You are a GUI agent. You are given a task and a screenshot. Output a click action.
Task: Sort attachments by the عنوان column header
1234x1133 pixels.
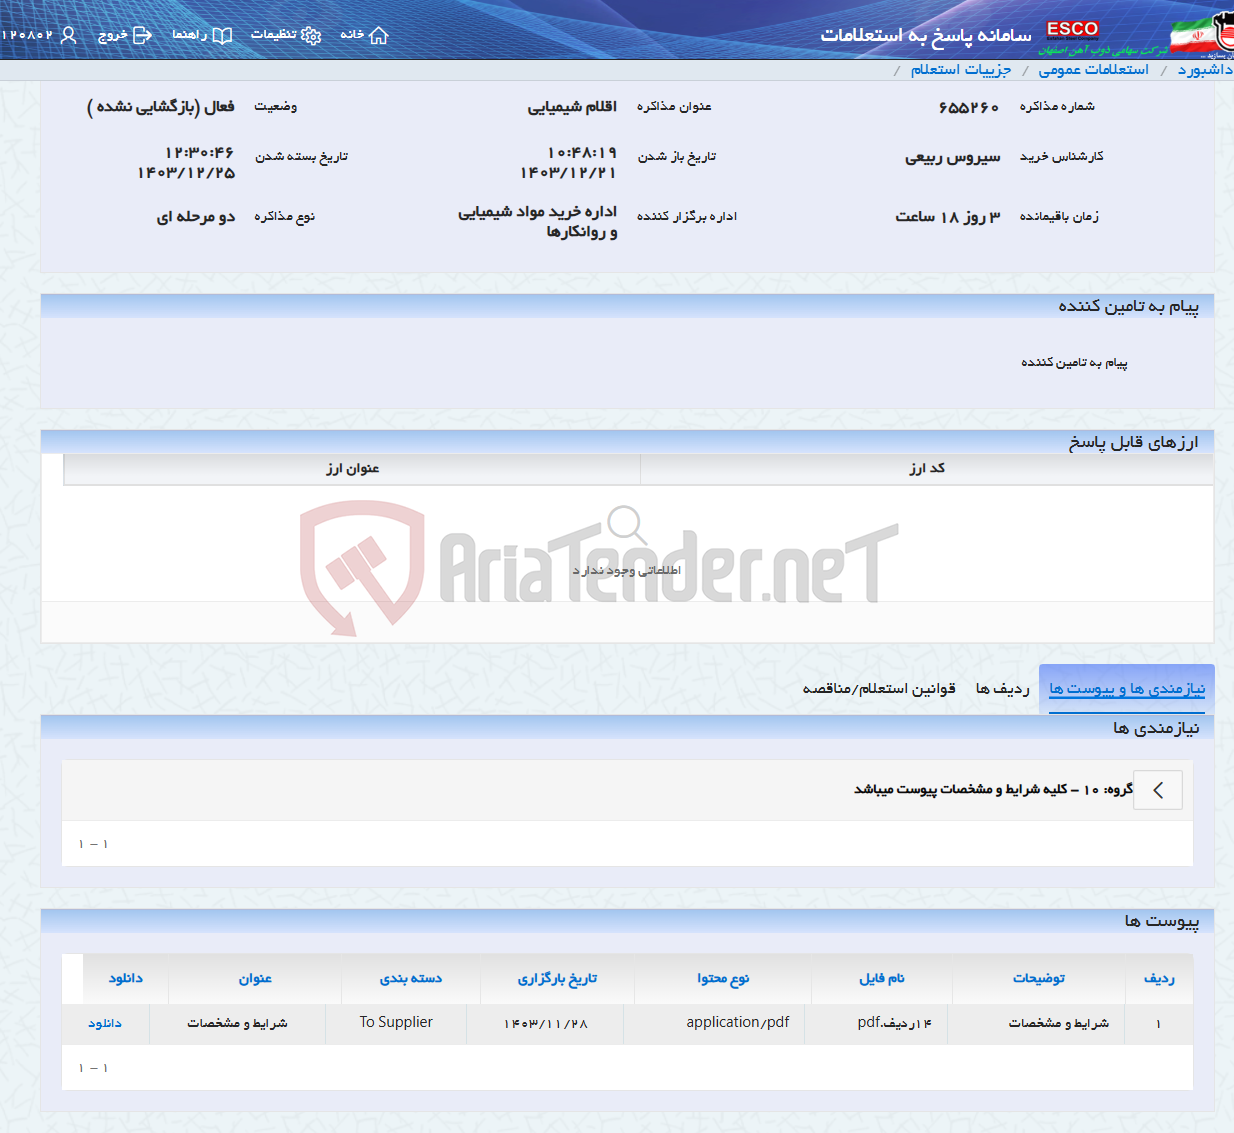click(x=255, y=979)
